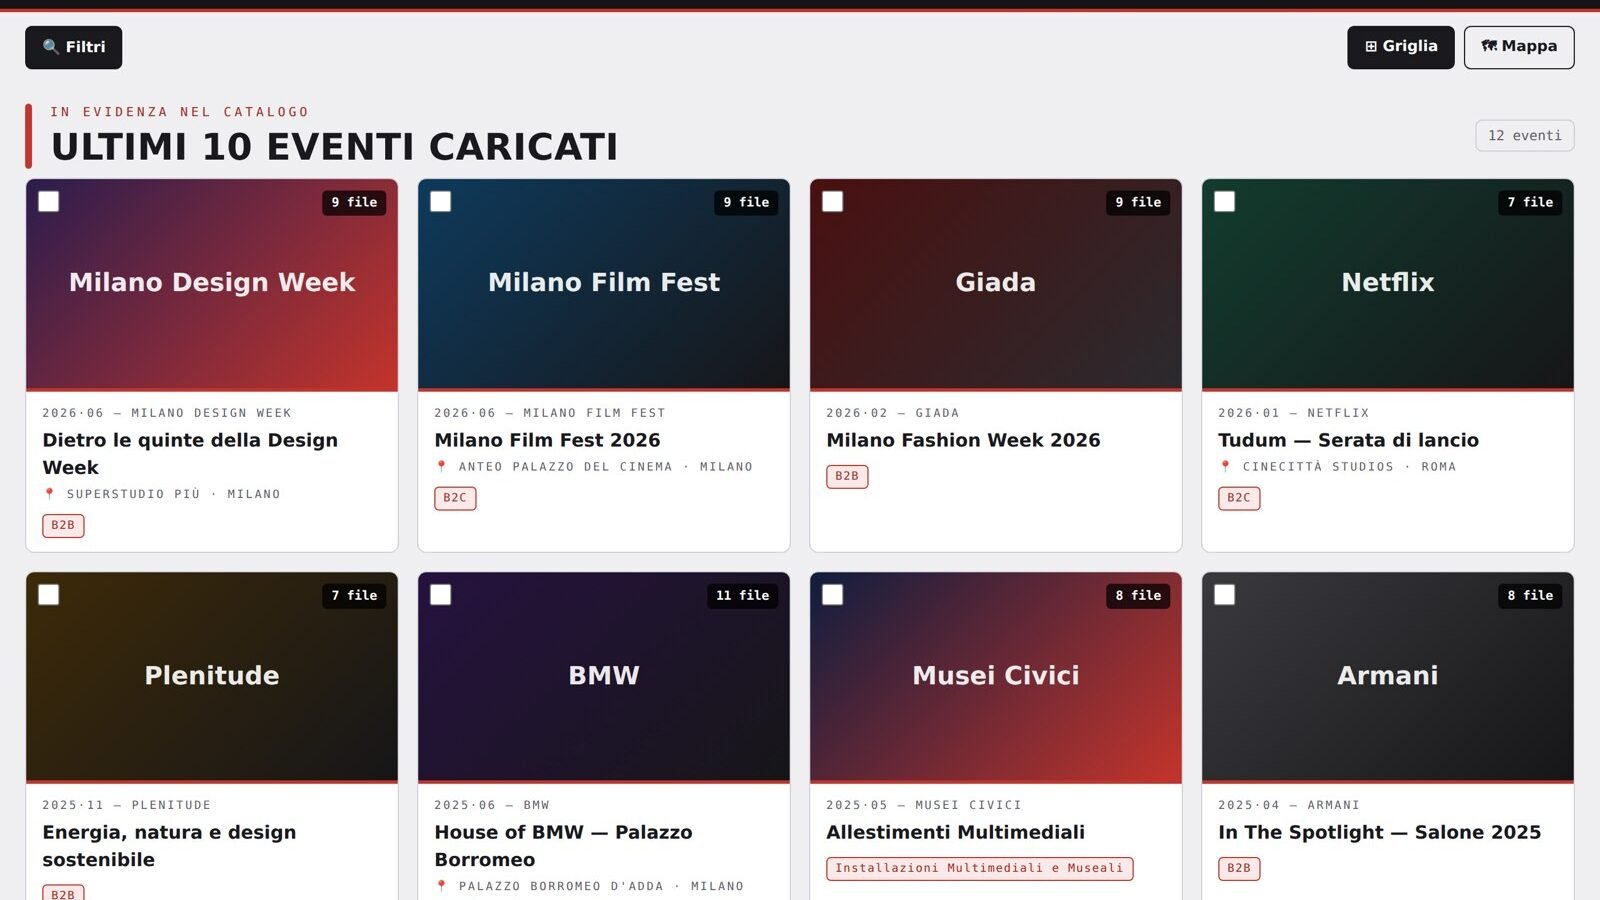Open 'Dietro le quinte della Design Week' event
Image resolution: width=1600 pixels, height=900 pixels.
point(190,454)
